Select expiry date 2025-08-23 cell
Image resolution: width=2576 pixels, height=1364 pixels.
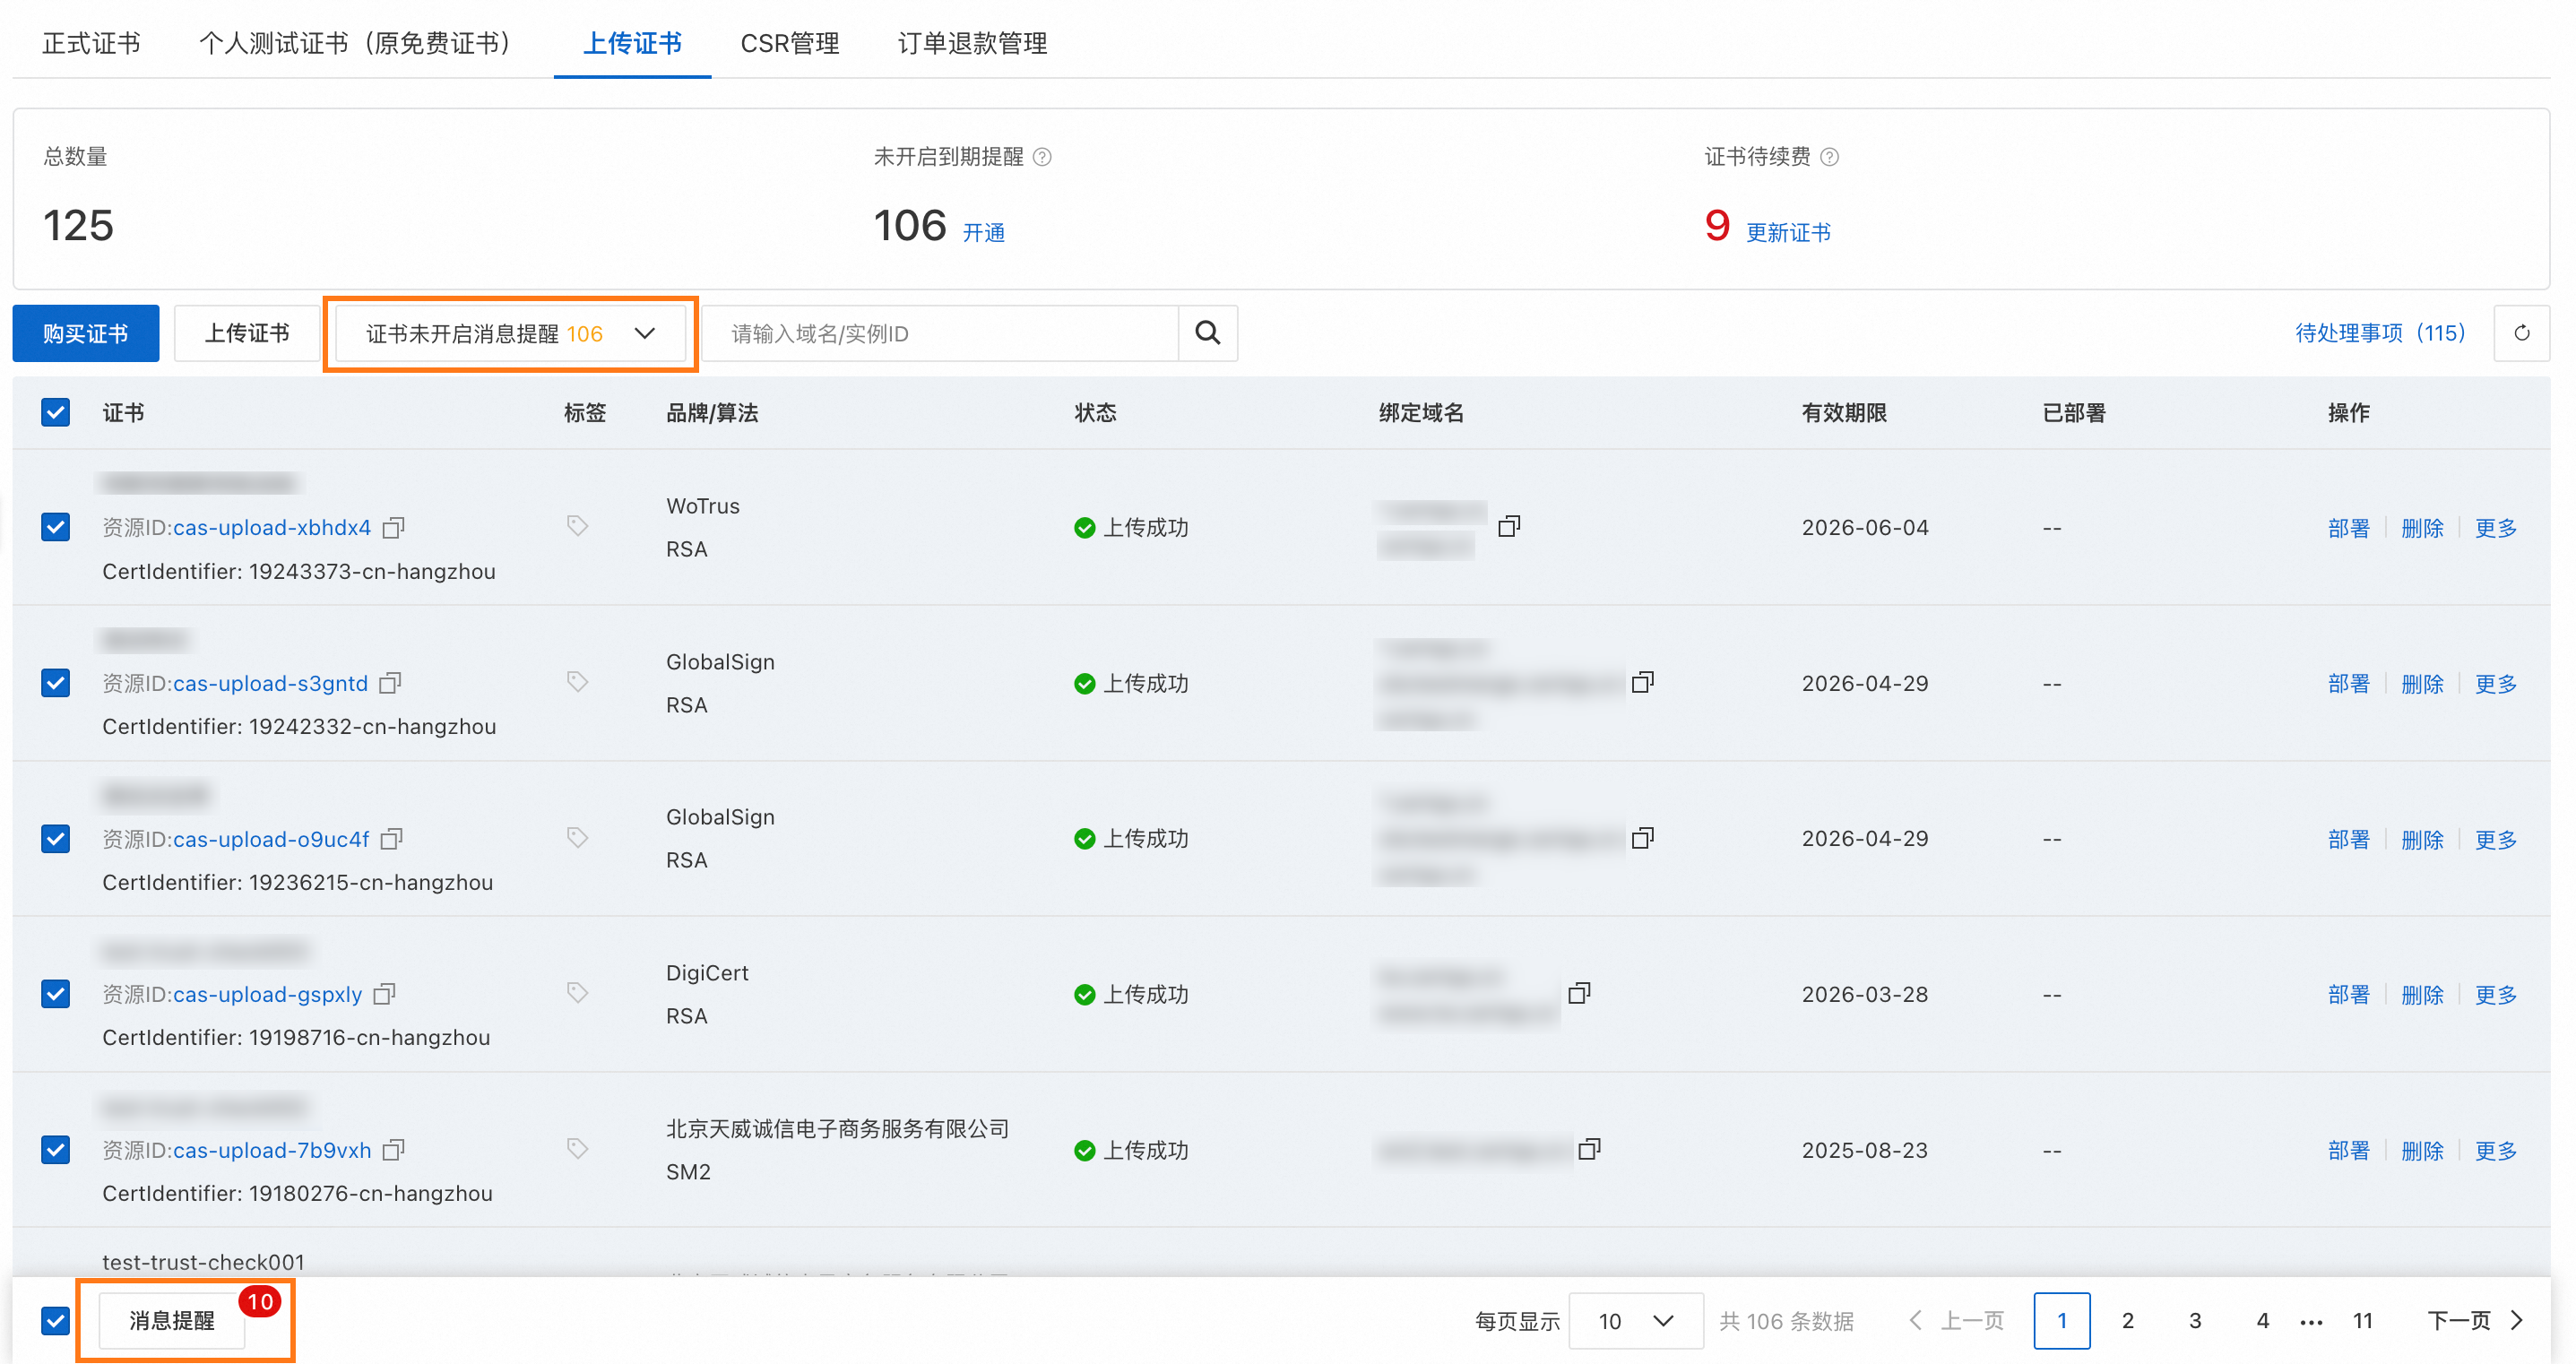point(1865,1150)
